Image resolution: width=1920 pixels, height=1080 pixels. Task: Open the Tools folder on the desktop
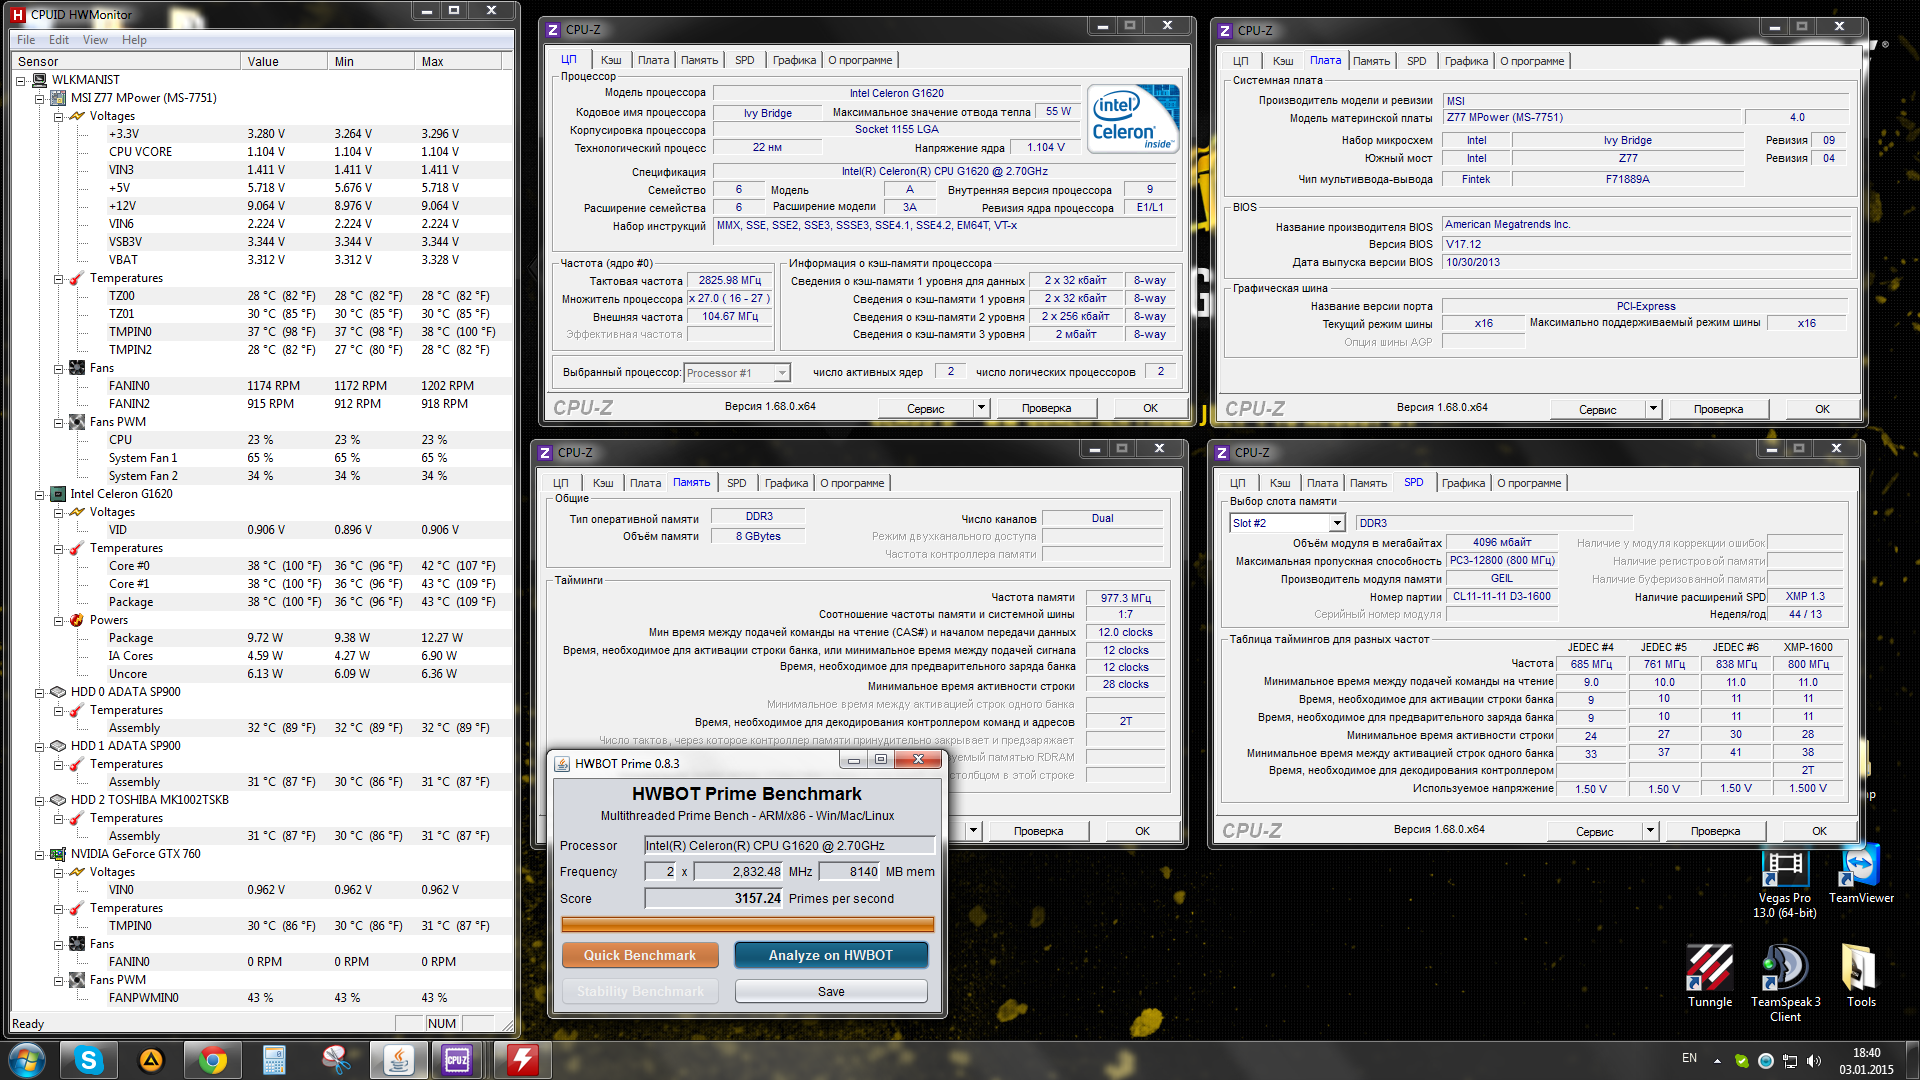coord(1861,977)
